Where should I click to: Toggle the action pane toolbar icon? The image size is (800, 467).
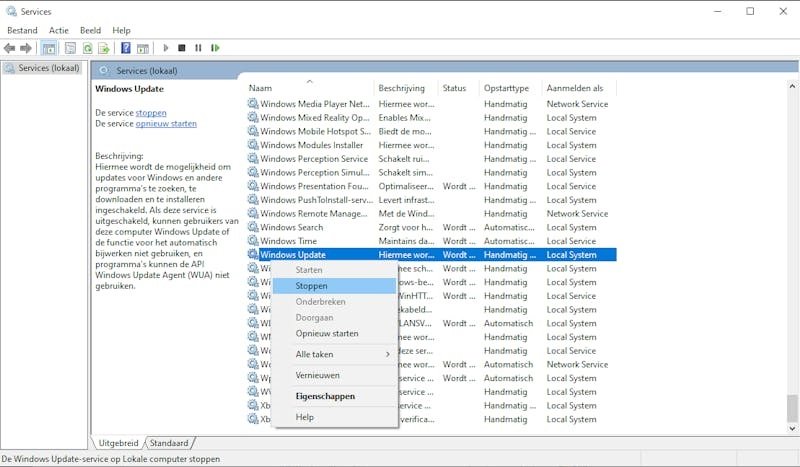[x=143, y=48]
